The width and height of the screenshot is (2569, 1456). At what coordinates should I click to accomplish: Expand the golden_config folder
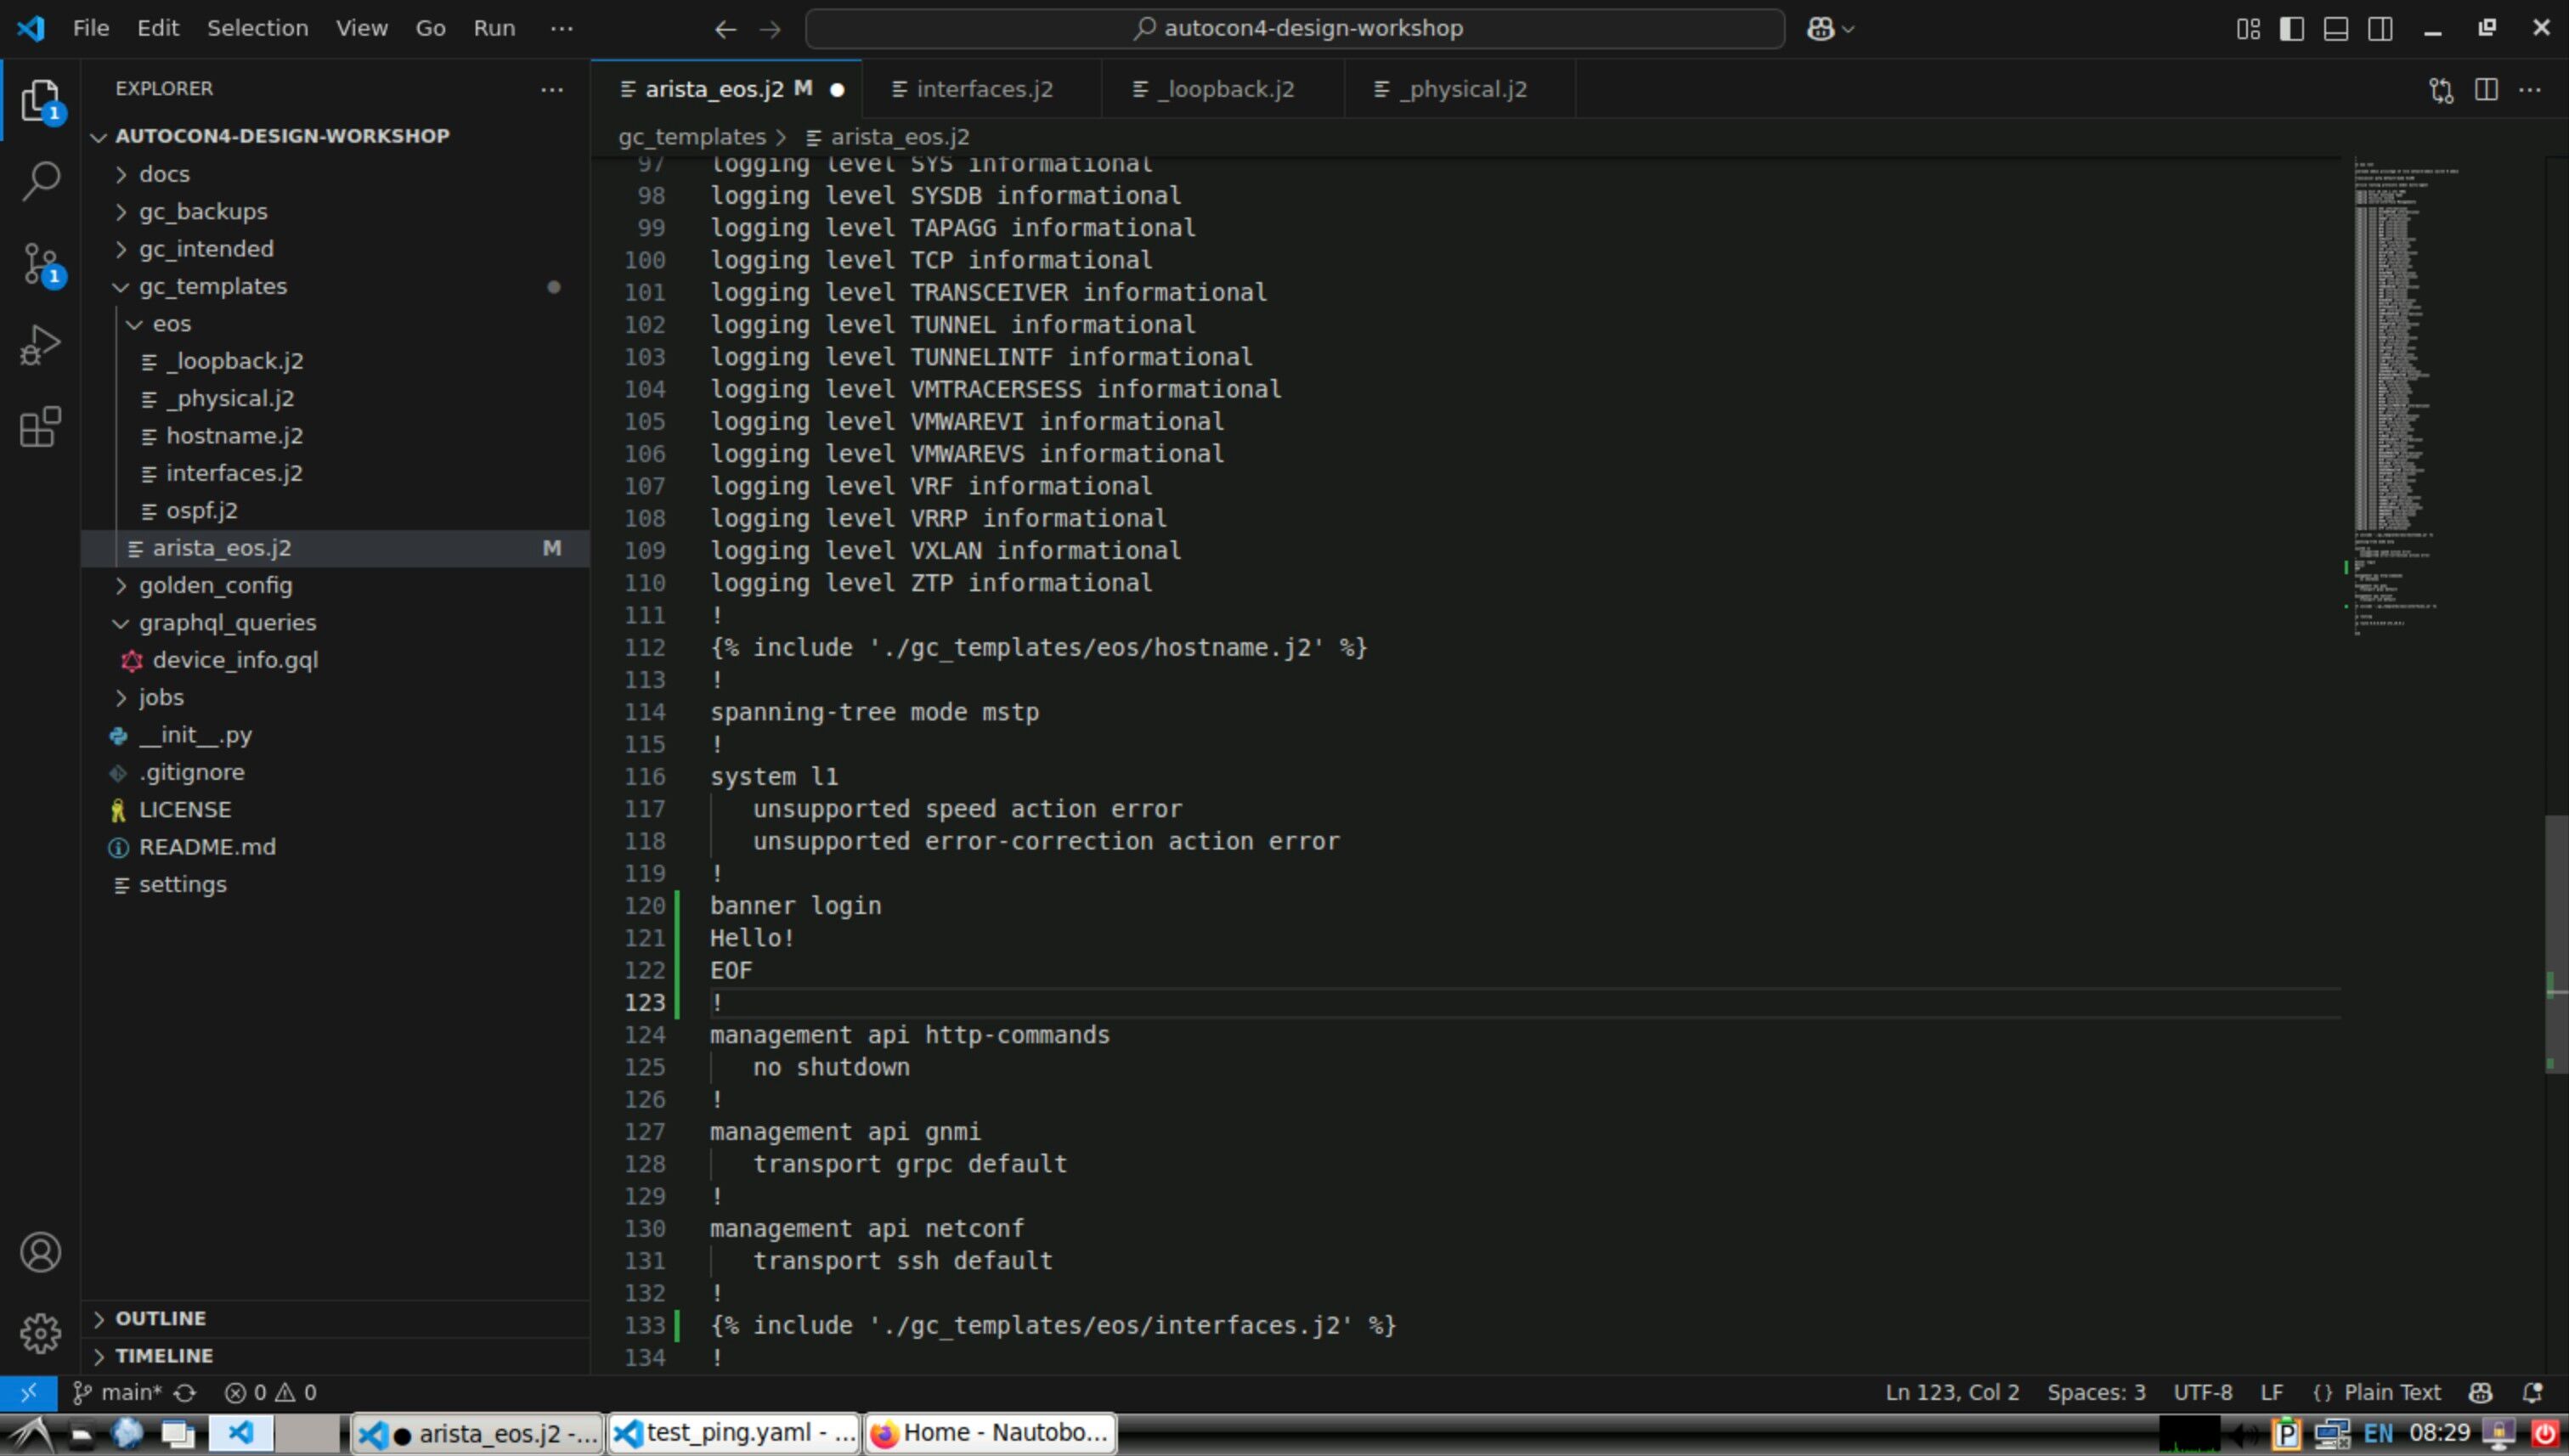pos(215,585)
